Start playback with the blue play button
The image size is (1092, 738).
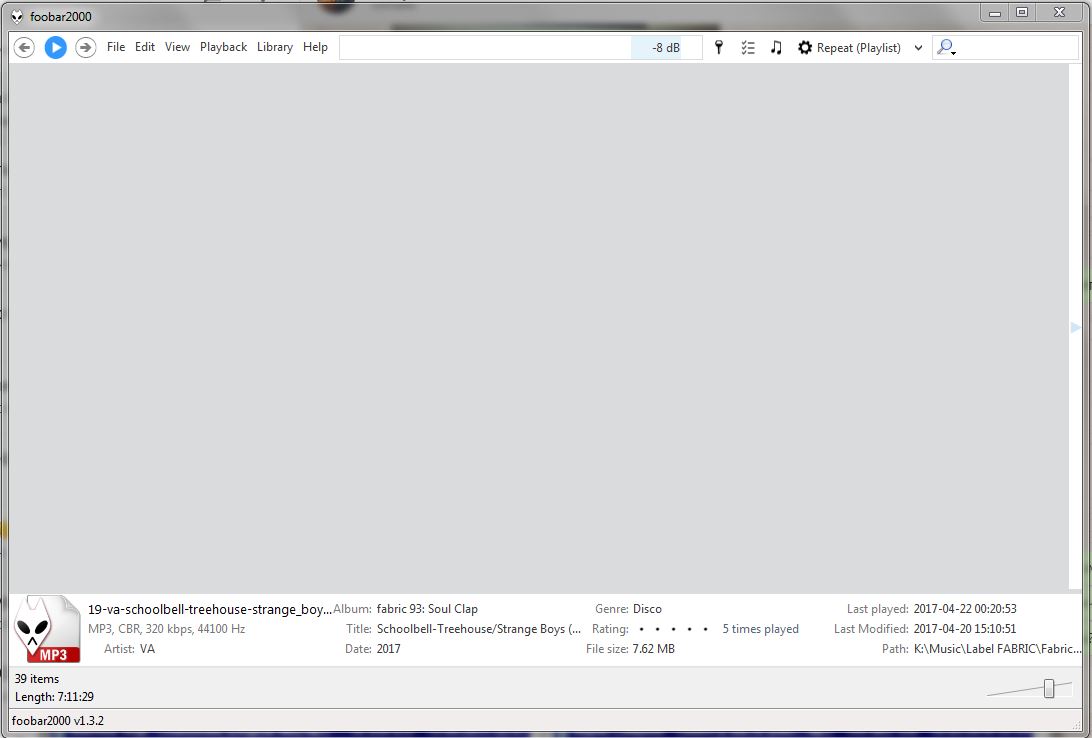(x=56, y=47)
